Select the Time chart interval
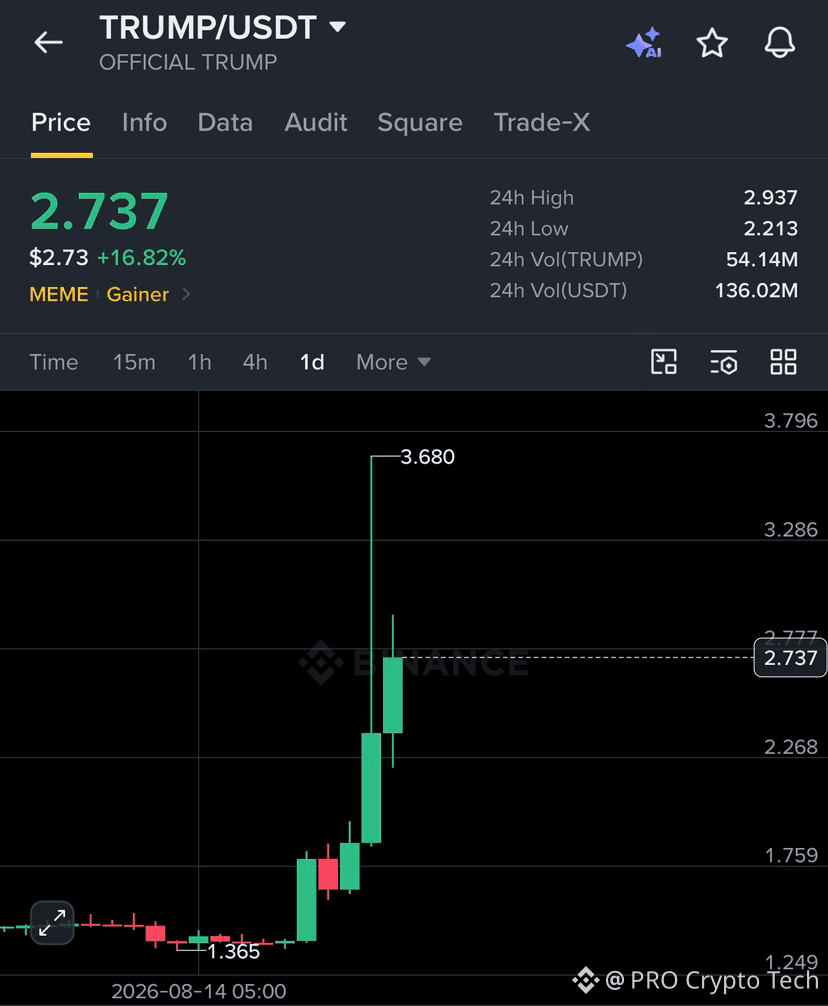This screenshot has height=1006, width=828. click(x=54, y=362)
